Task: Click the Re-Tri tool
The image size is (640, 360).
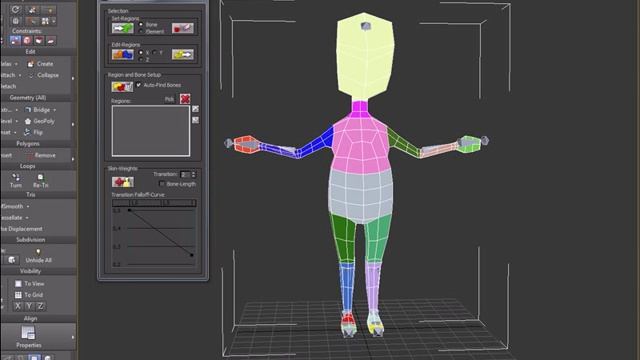Action: point(40,180)
